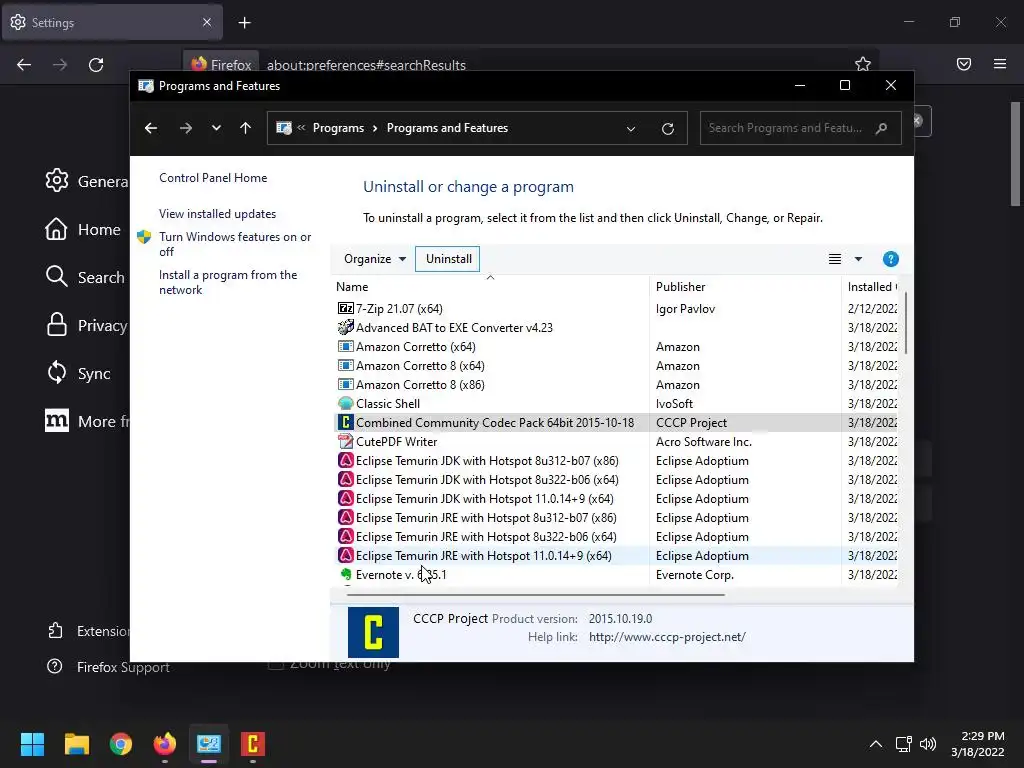The width and height of the screenshot is (1024, 768).
Task: Open Search section in Firefox Settings
Action: coord(85,277)
